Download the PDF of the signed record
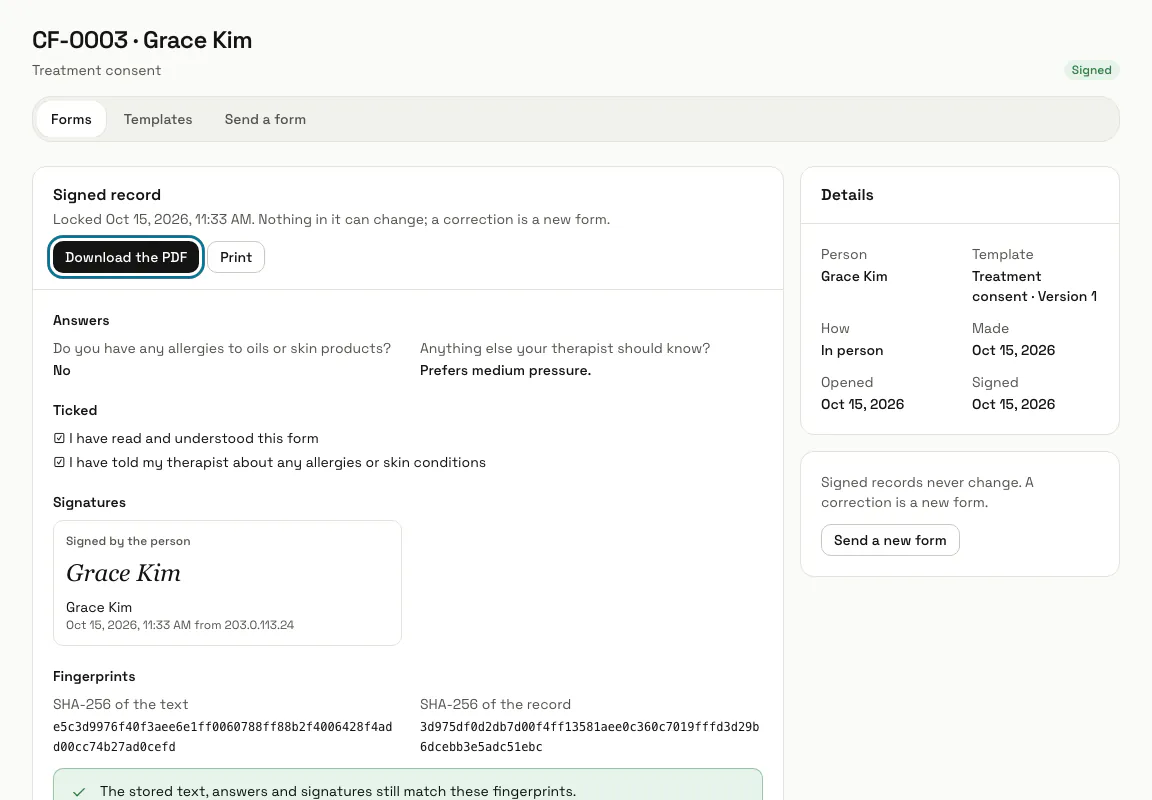Image resolution: width=1152 pixels, height=800 pixels. 126,257
